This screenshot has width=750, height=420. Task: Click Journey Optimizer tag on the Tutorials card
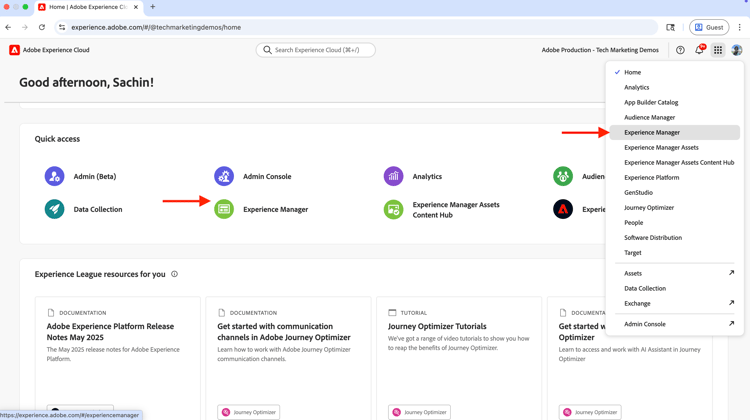tap(419, 412)
